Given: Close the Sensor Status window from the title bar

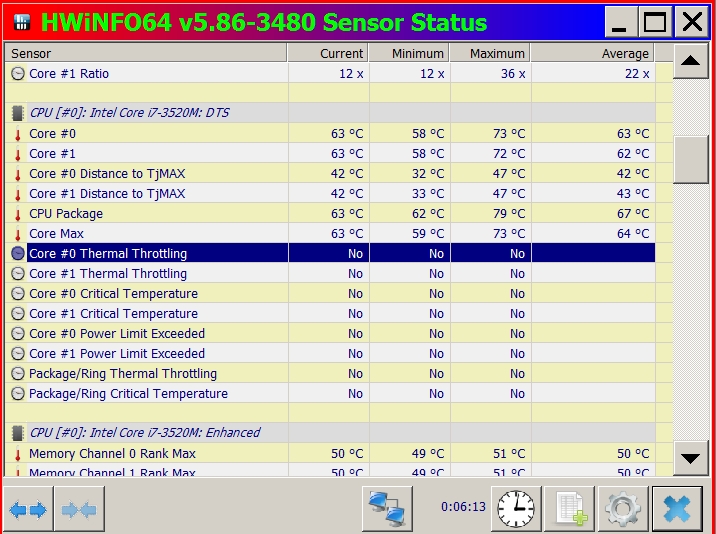Looking at the screenshot, I should pos(692,21).
